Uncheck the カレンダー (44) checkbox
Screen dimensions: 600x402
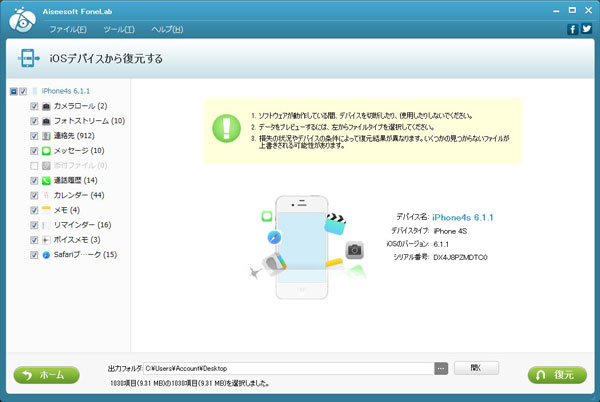(x=34, y=195)
